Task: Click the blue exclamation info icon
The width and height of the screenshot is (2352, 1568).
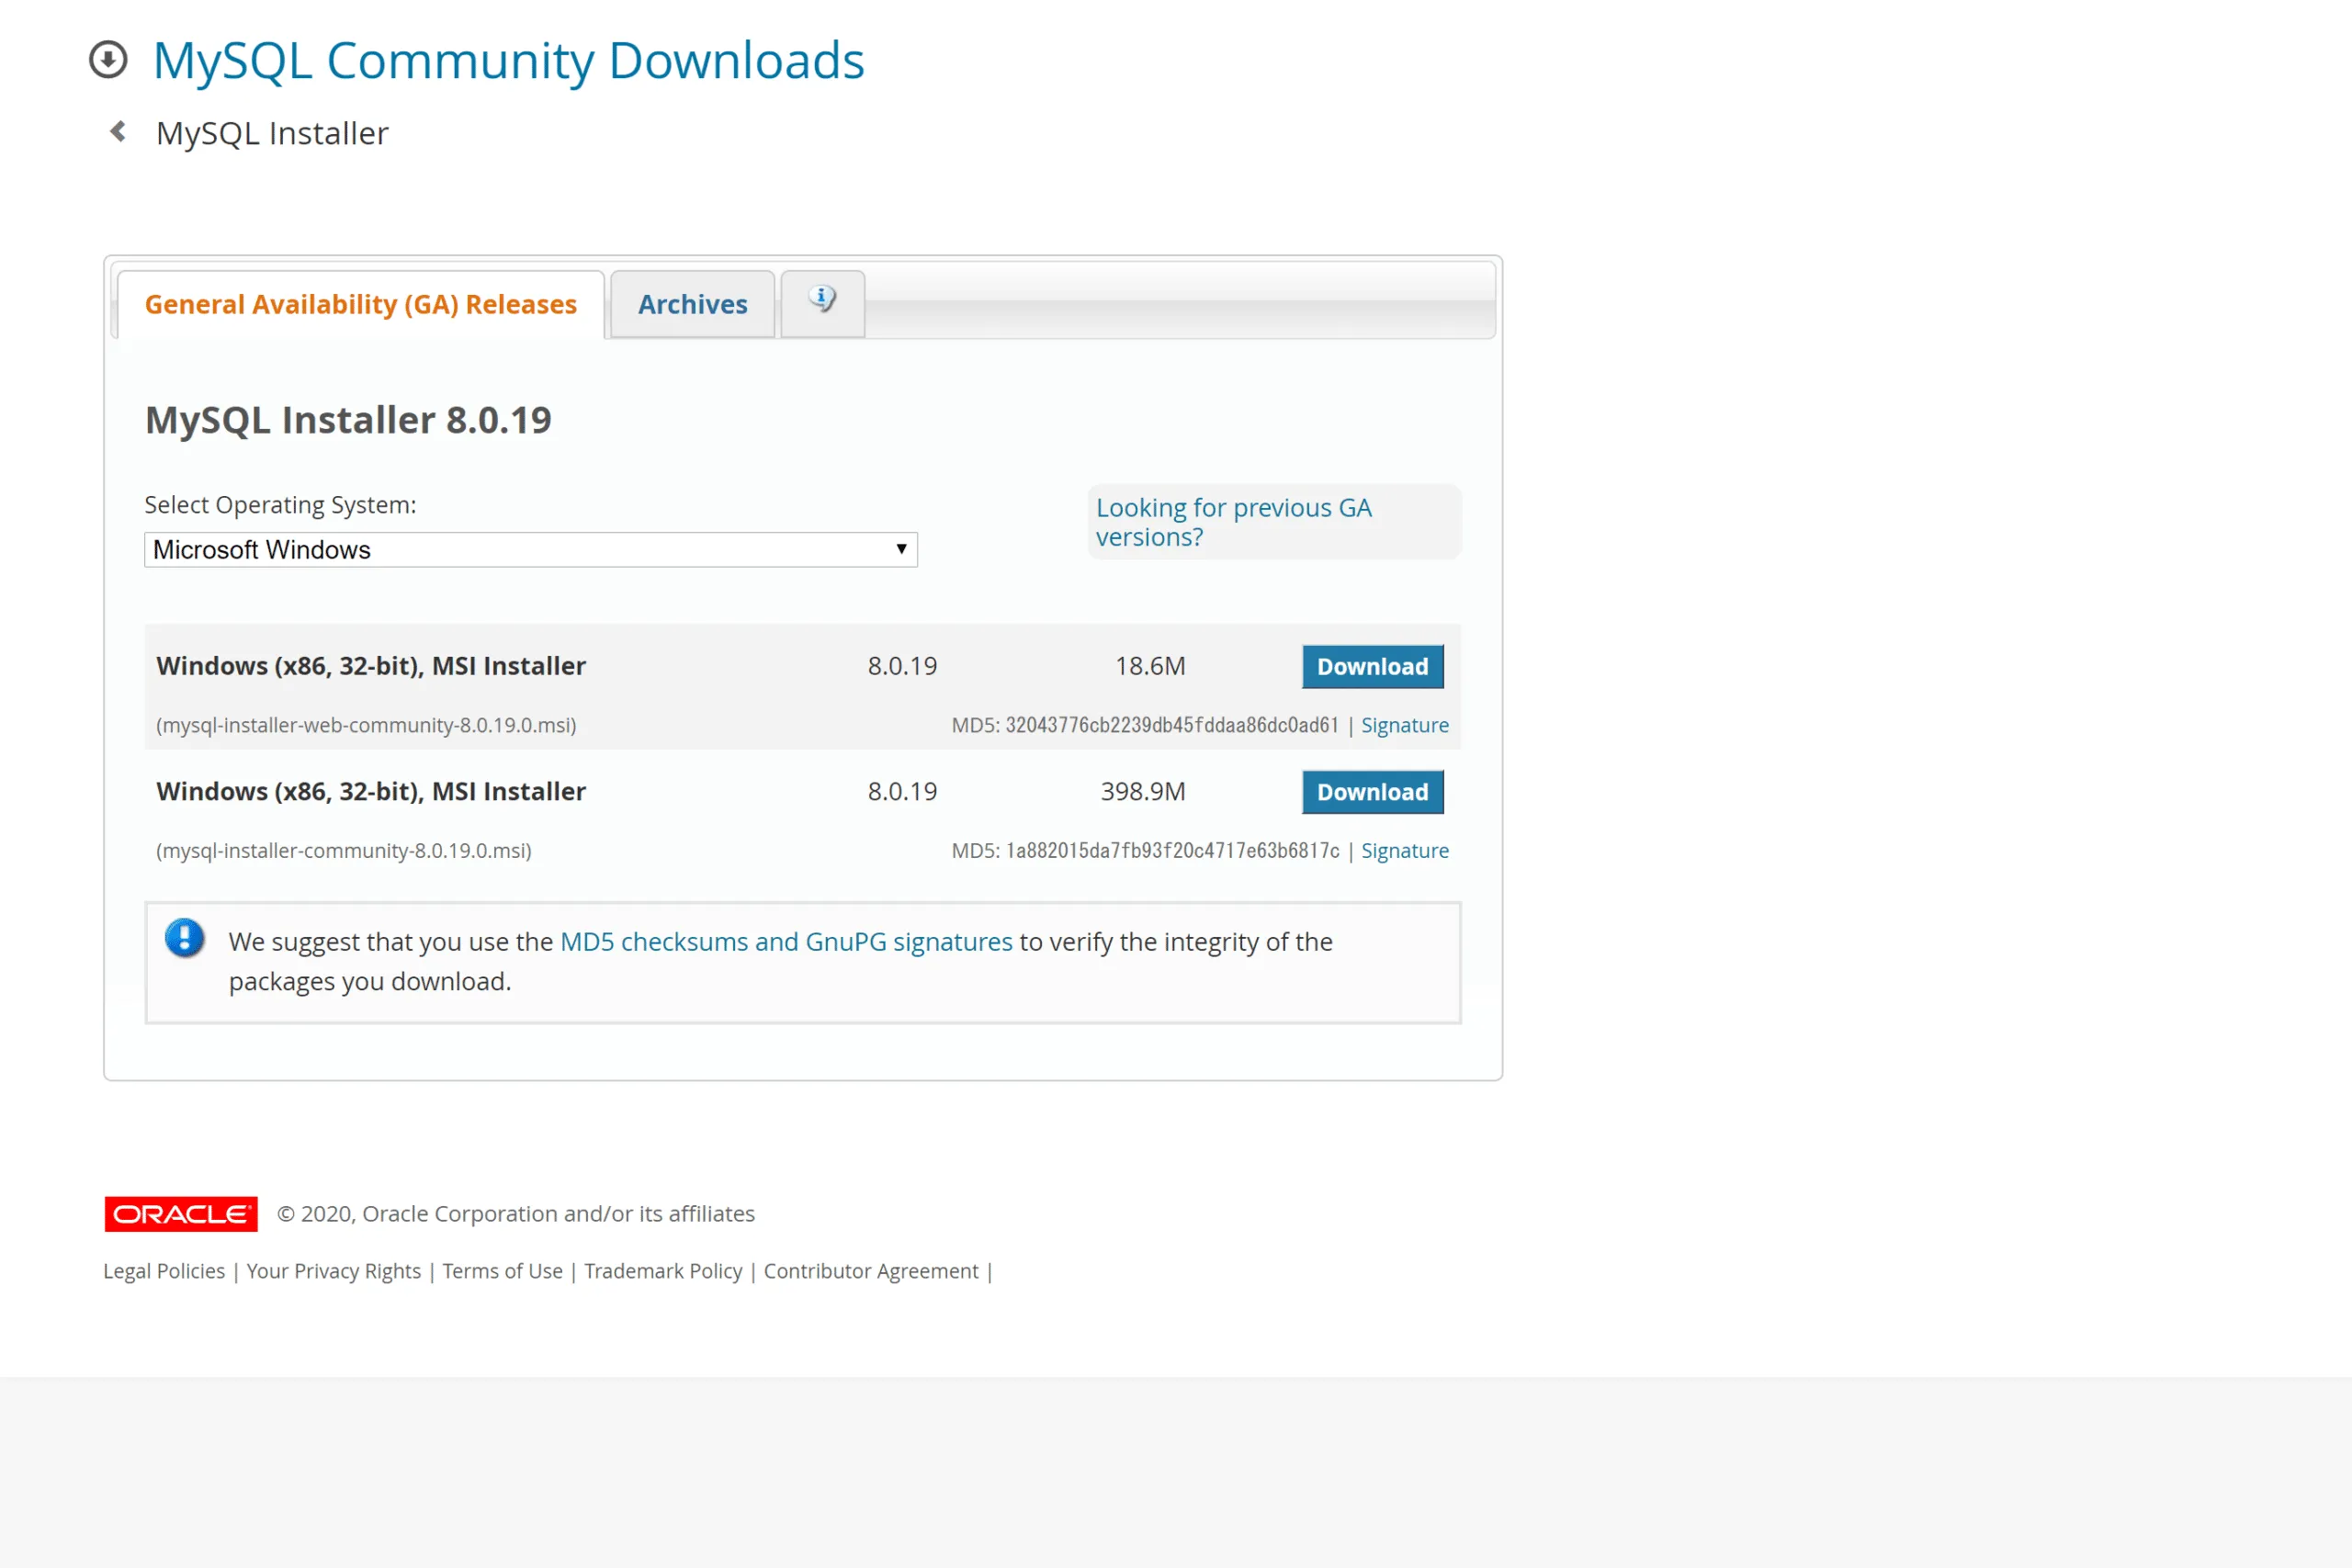Action: (185, 938)
